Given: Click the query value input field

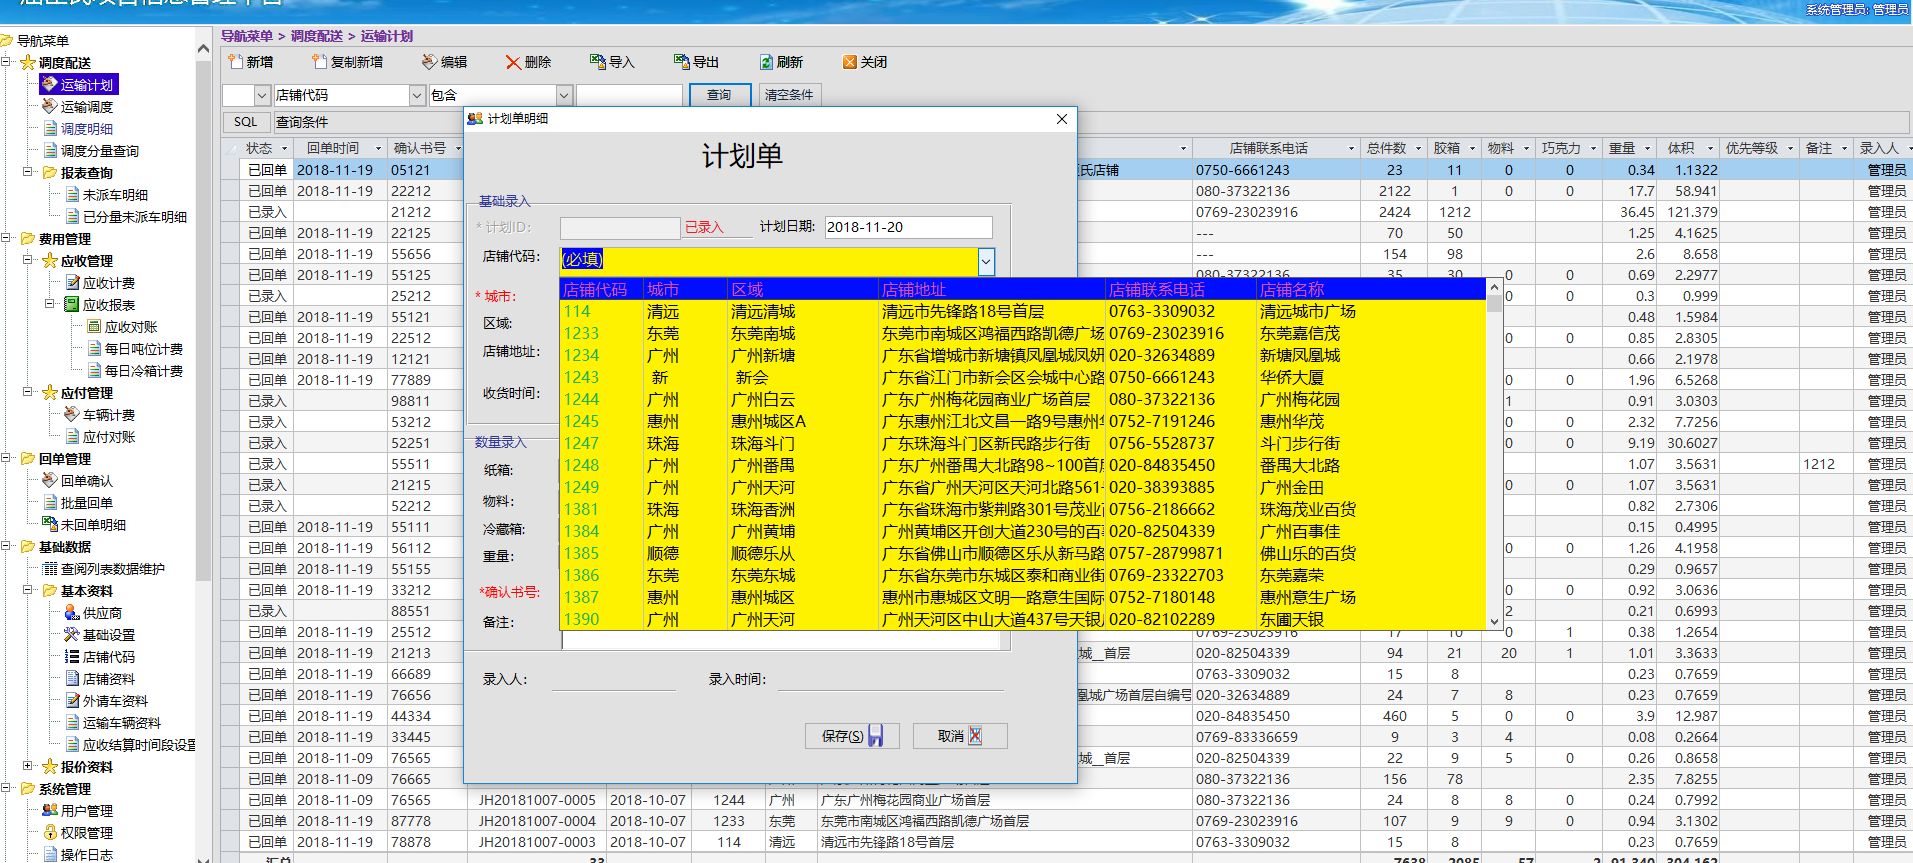Looking at the screenshot, I should pyautogui.click(x=629, y=95).
